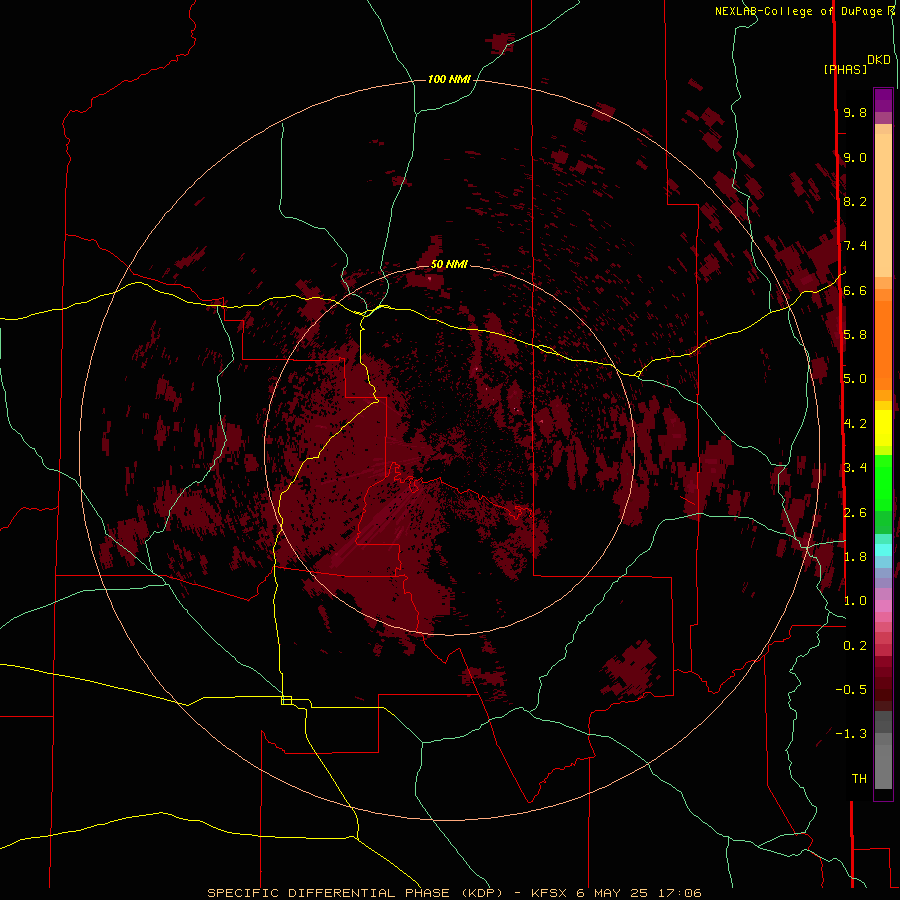
Task: Click the DKD label above the scale
Action: coord(879,60)
